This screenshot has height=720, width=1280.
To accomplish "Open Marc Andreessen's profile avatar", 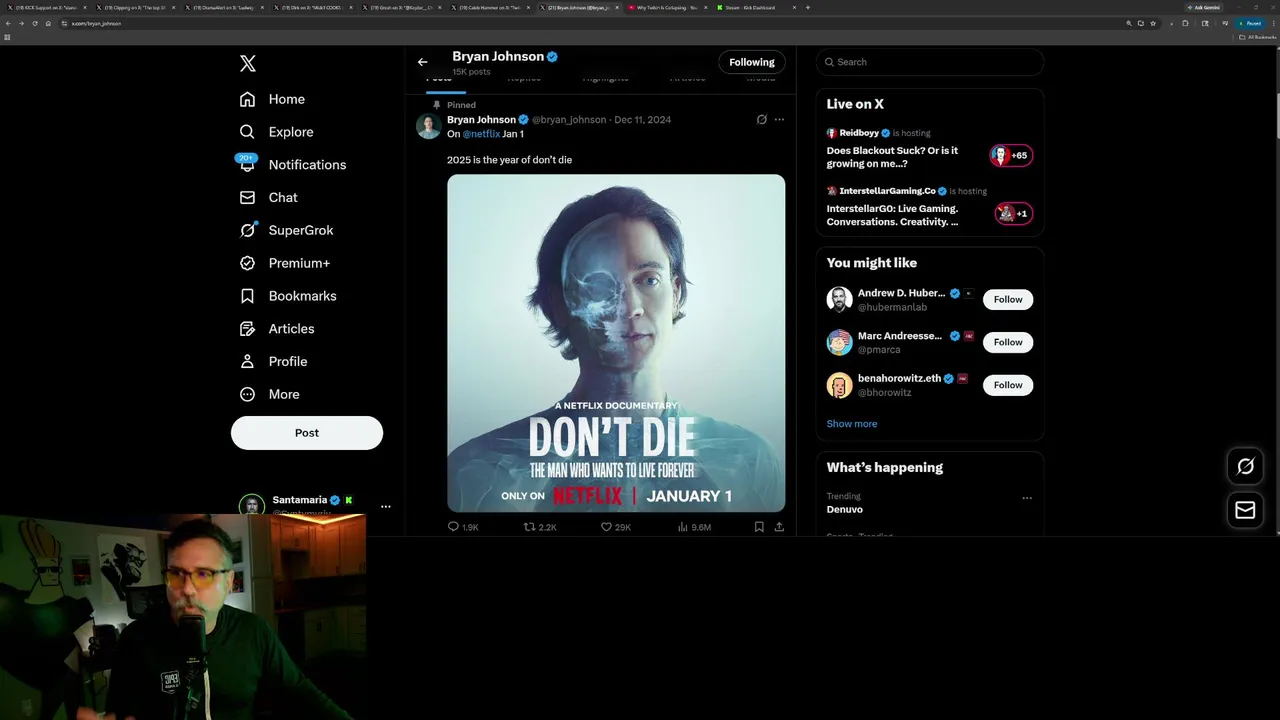I will coord(839,342).
